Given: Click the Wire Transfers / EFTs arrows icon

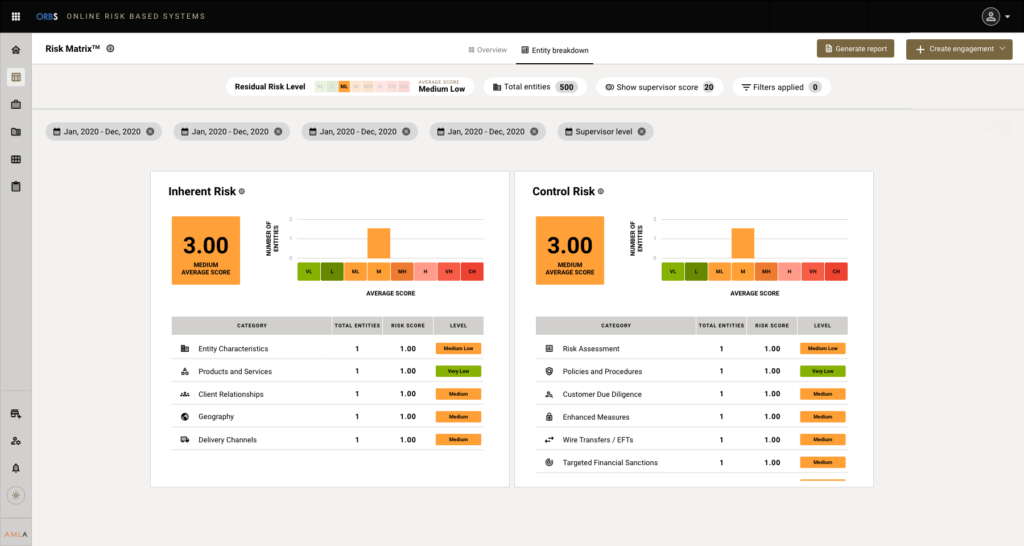Looking at the screenshot, I should pos(549,440).
